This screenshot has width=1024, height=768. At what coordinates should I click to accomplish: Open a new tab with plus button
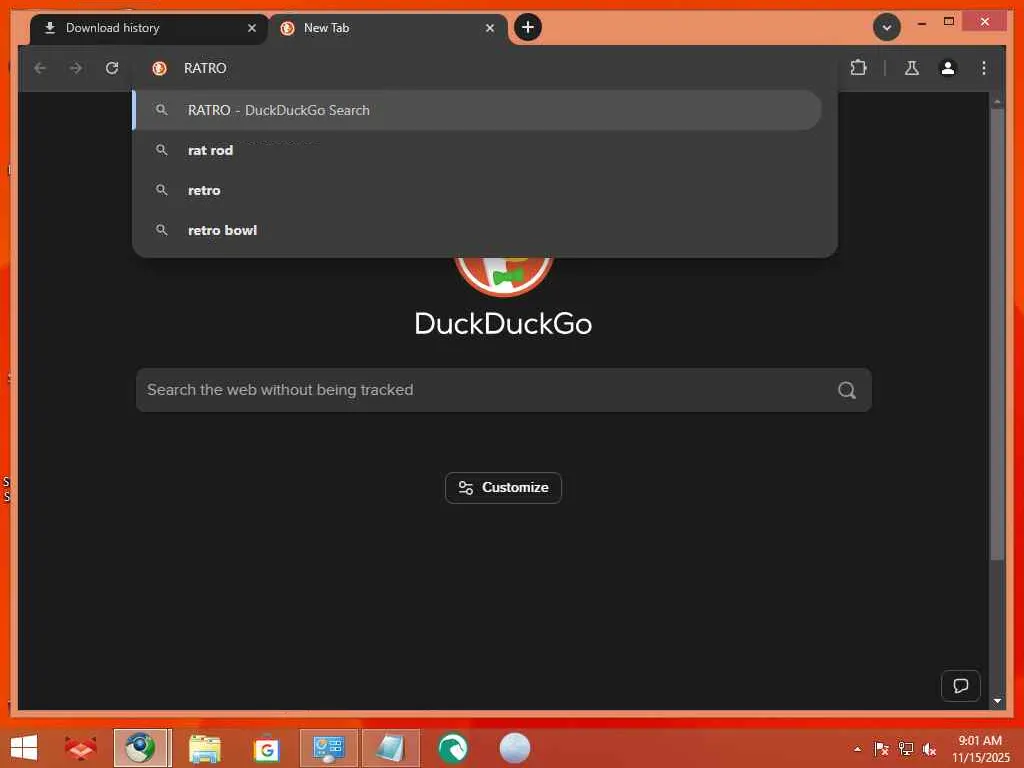528,27
